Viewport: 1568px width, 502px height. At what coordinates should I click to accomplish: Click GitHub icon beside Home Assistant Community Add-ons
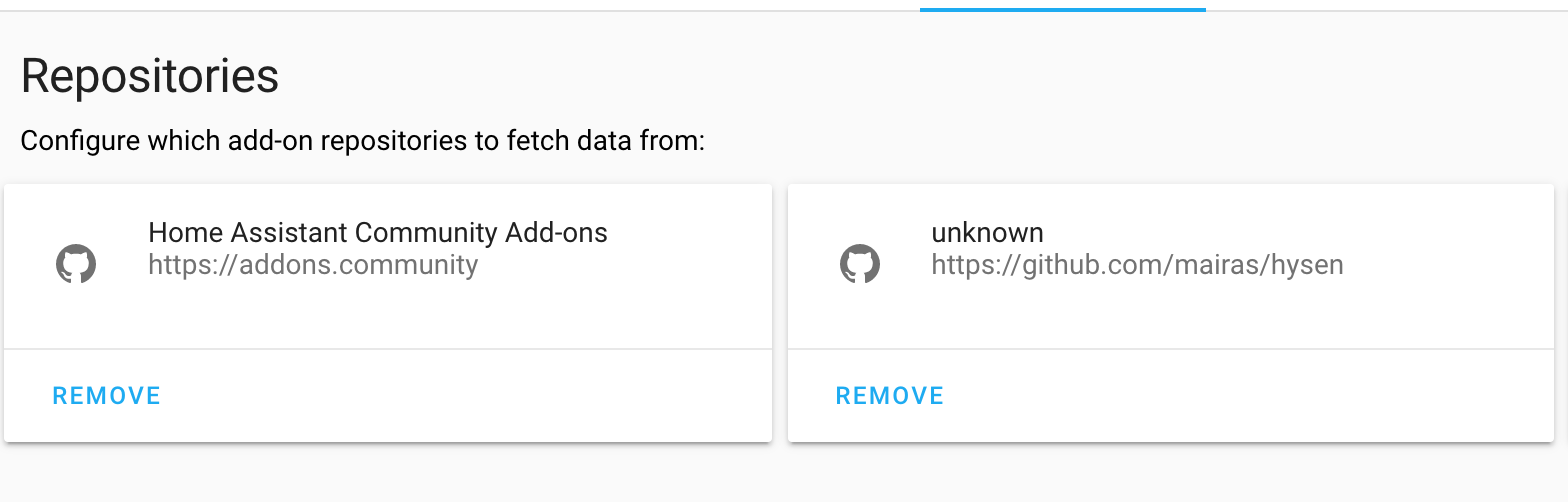[75, 264]
